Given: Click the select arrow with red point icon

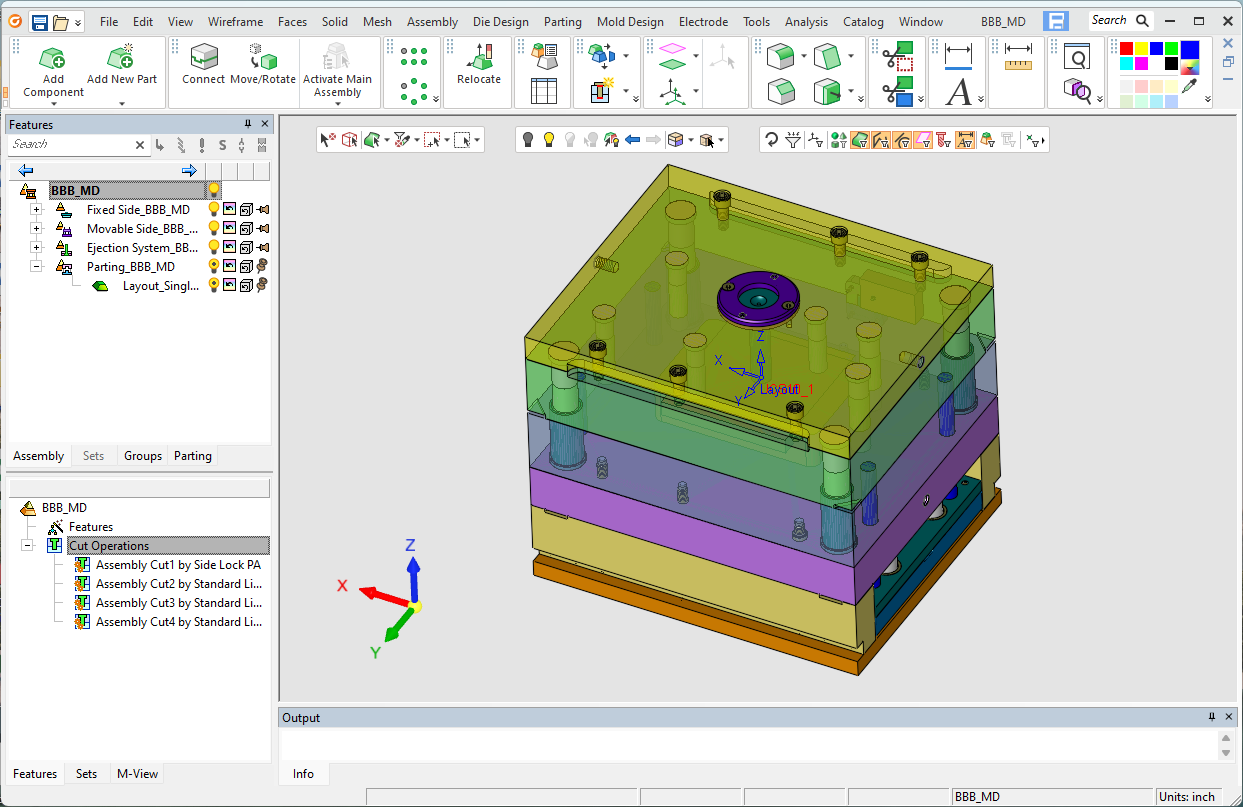Looking at the screenshot, I should click(x=327, y=140).
